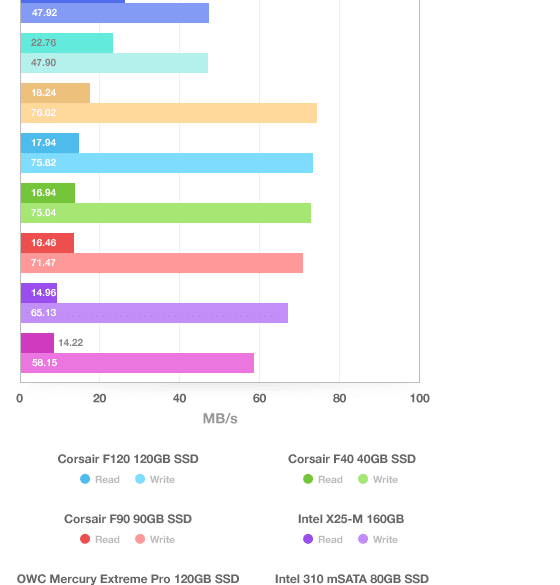Select the Corsair F90 90GB SSD label
The width and height of the screenshot is (560, 585).
click(128, 519)
